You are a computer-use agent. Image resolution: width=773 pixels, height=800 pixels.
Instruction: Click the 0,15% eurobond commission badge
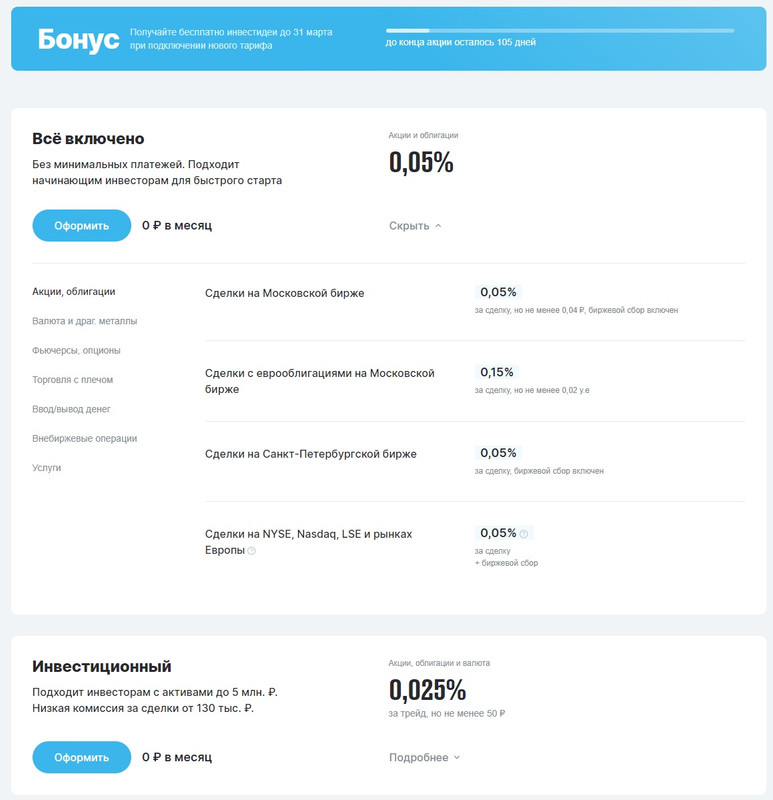[x=496, y=372]
